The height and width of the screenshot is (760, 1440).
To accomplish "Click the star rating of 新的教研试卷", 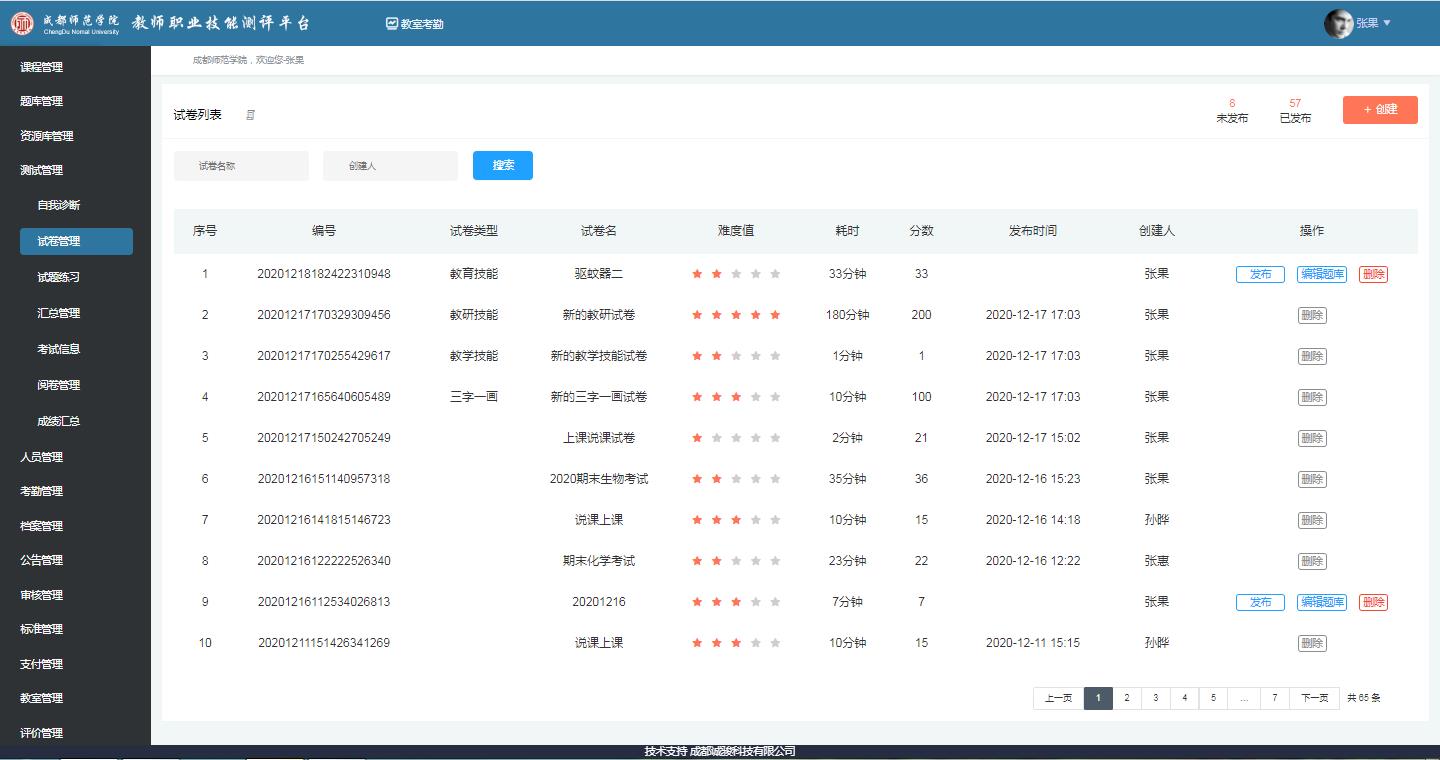I will coord(736,315).
